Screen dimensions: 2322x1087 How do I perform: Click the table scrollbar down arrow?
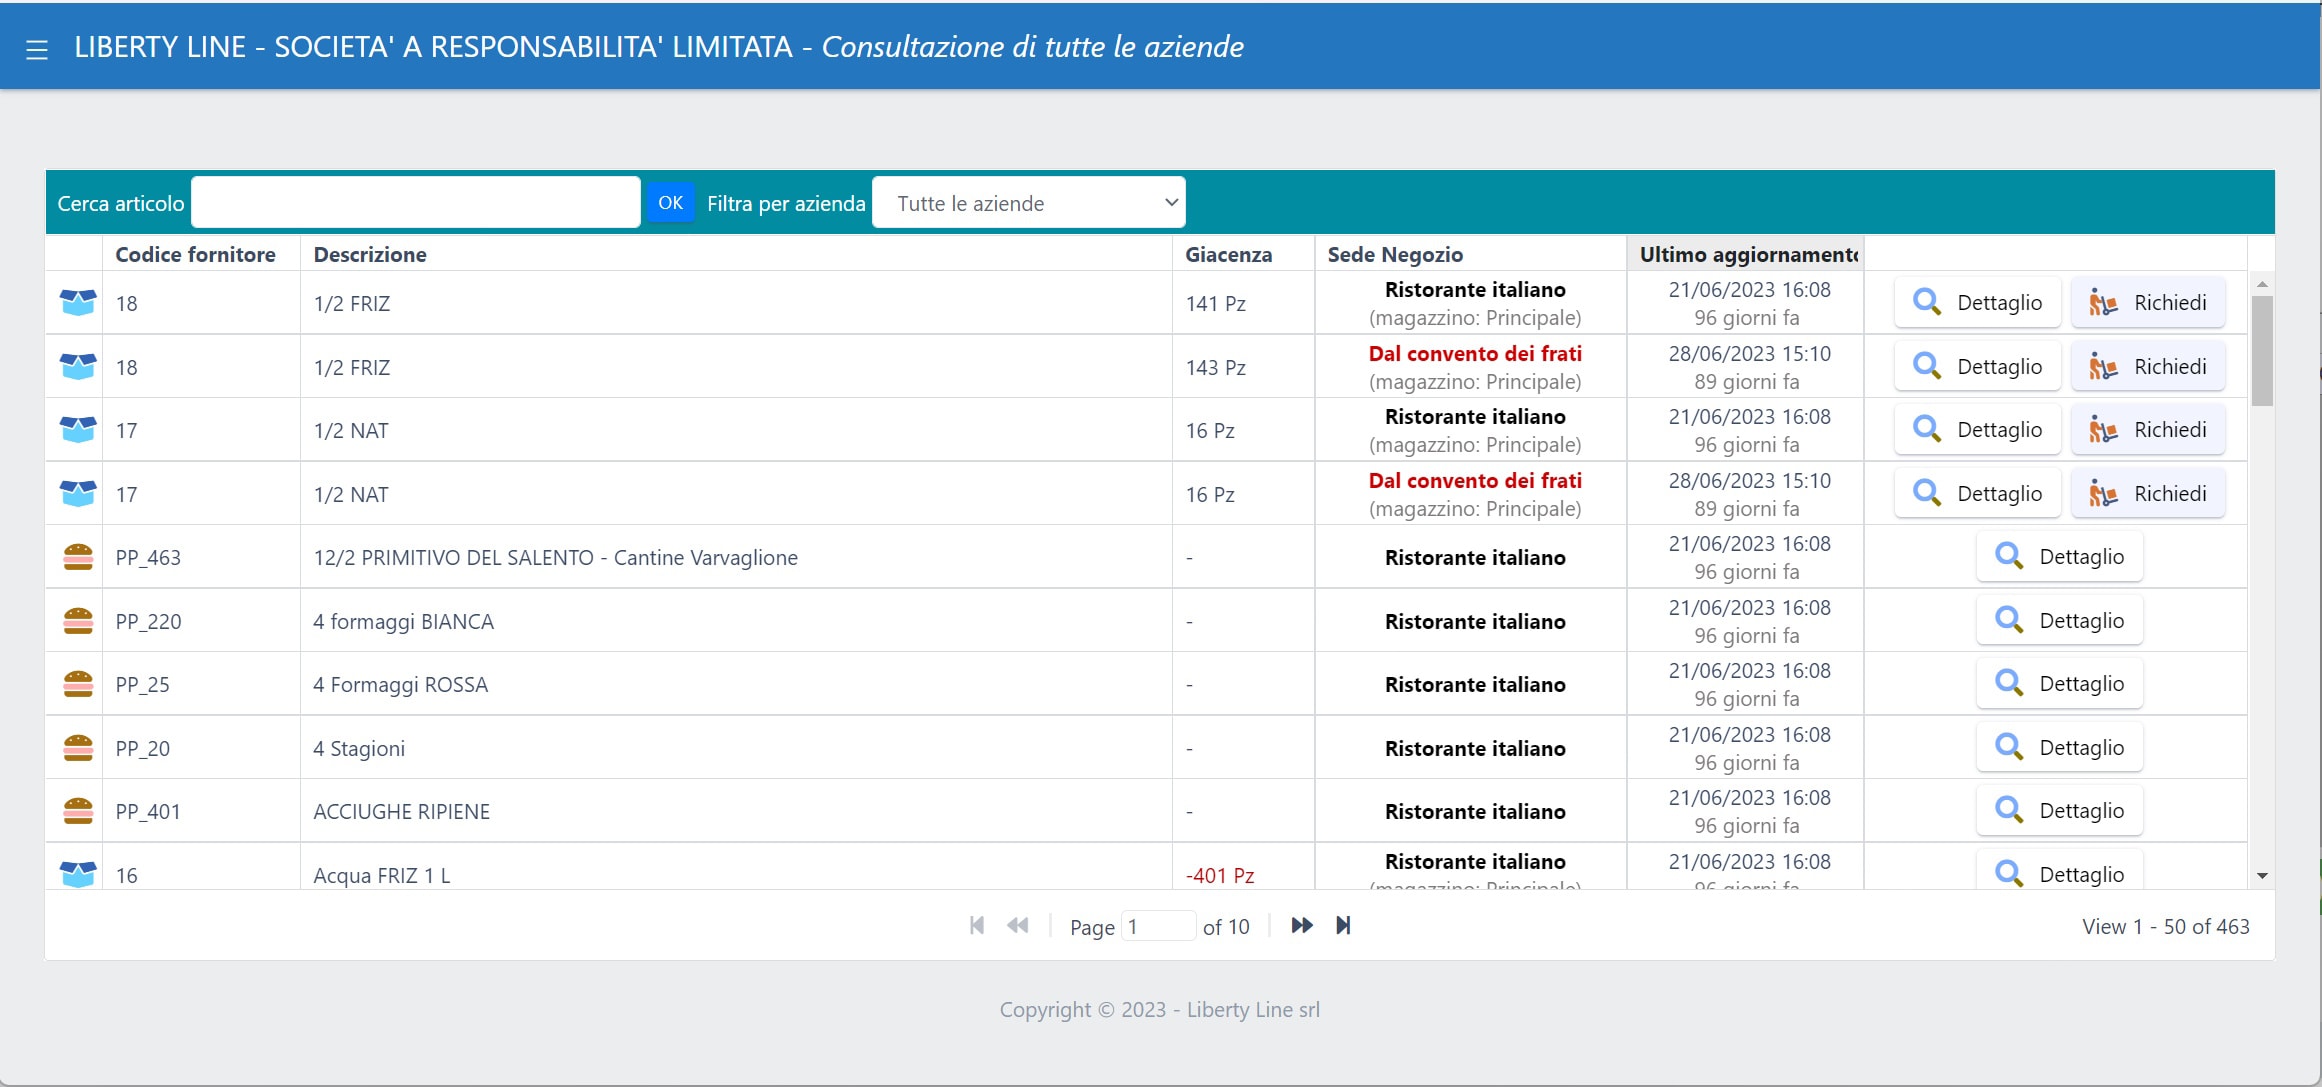(x=2262, y=876)
